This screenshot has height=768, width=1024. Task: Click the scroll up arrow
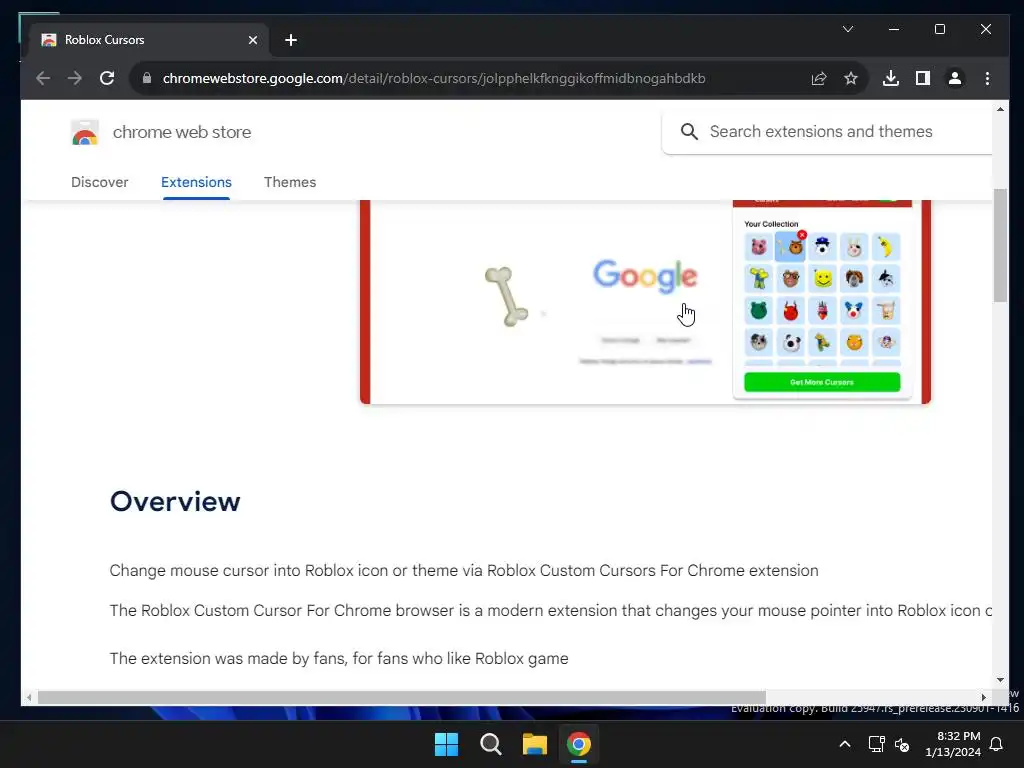click(x=1000, y=109)
